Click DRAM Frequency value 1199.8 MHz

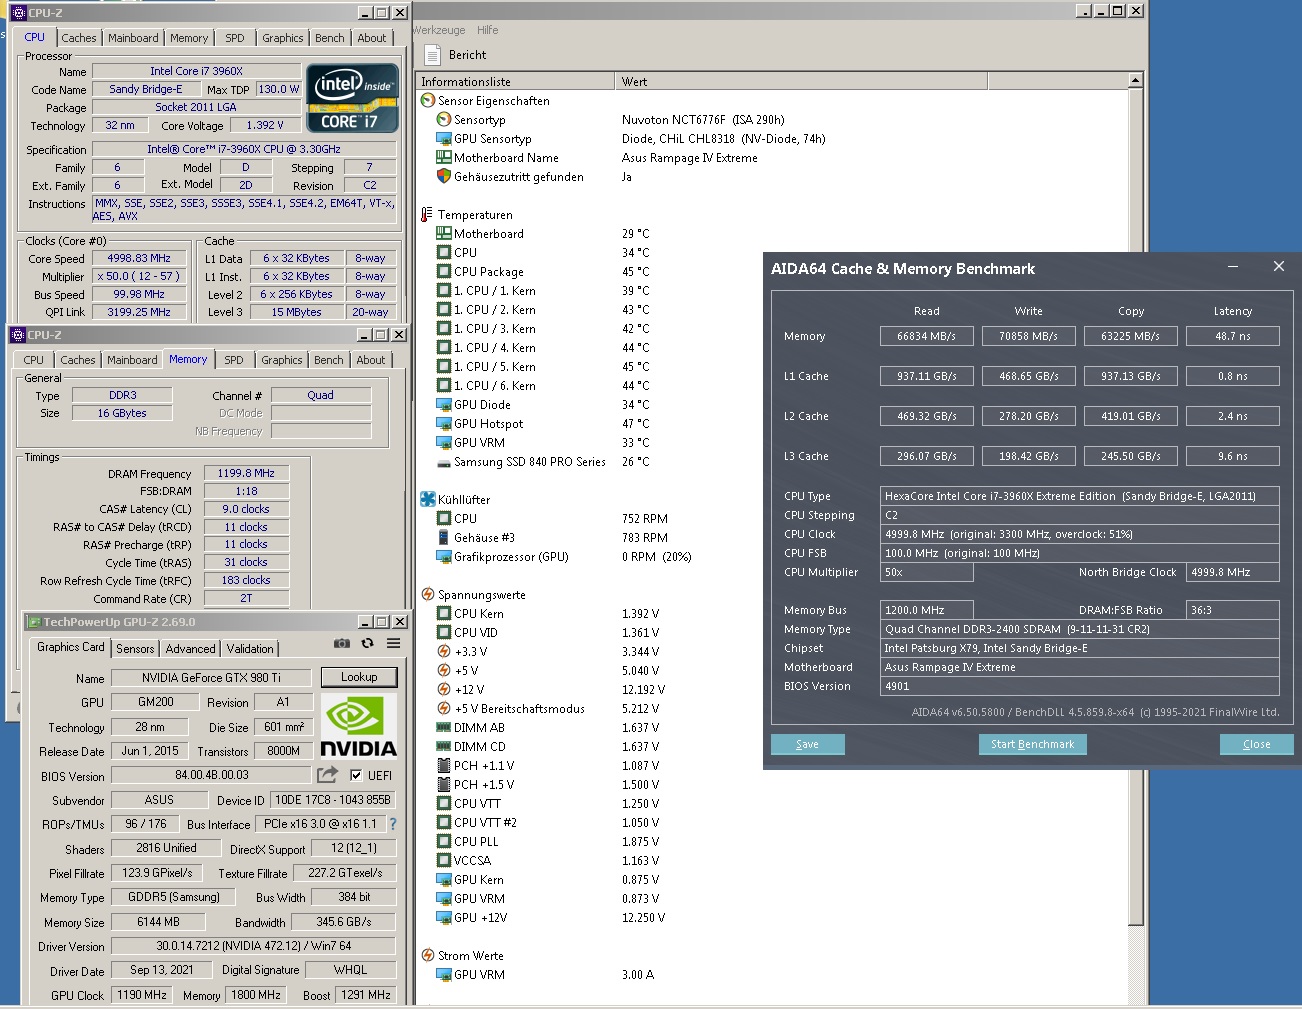[246, 473]
